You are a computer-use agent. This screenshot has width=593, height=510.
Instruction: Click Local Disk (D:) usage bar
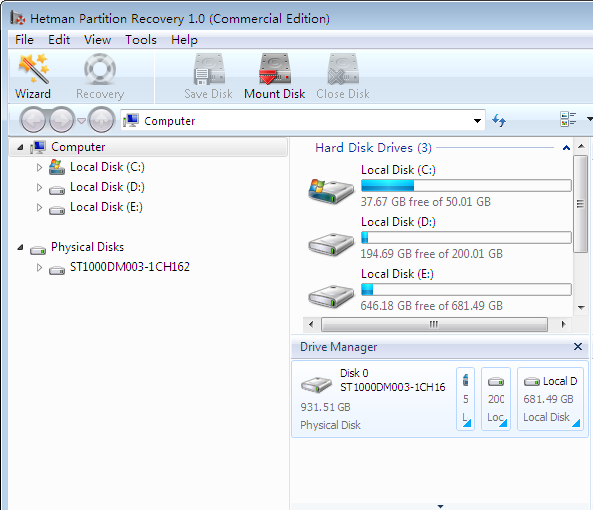(x=466, y=237)
